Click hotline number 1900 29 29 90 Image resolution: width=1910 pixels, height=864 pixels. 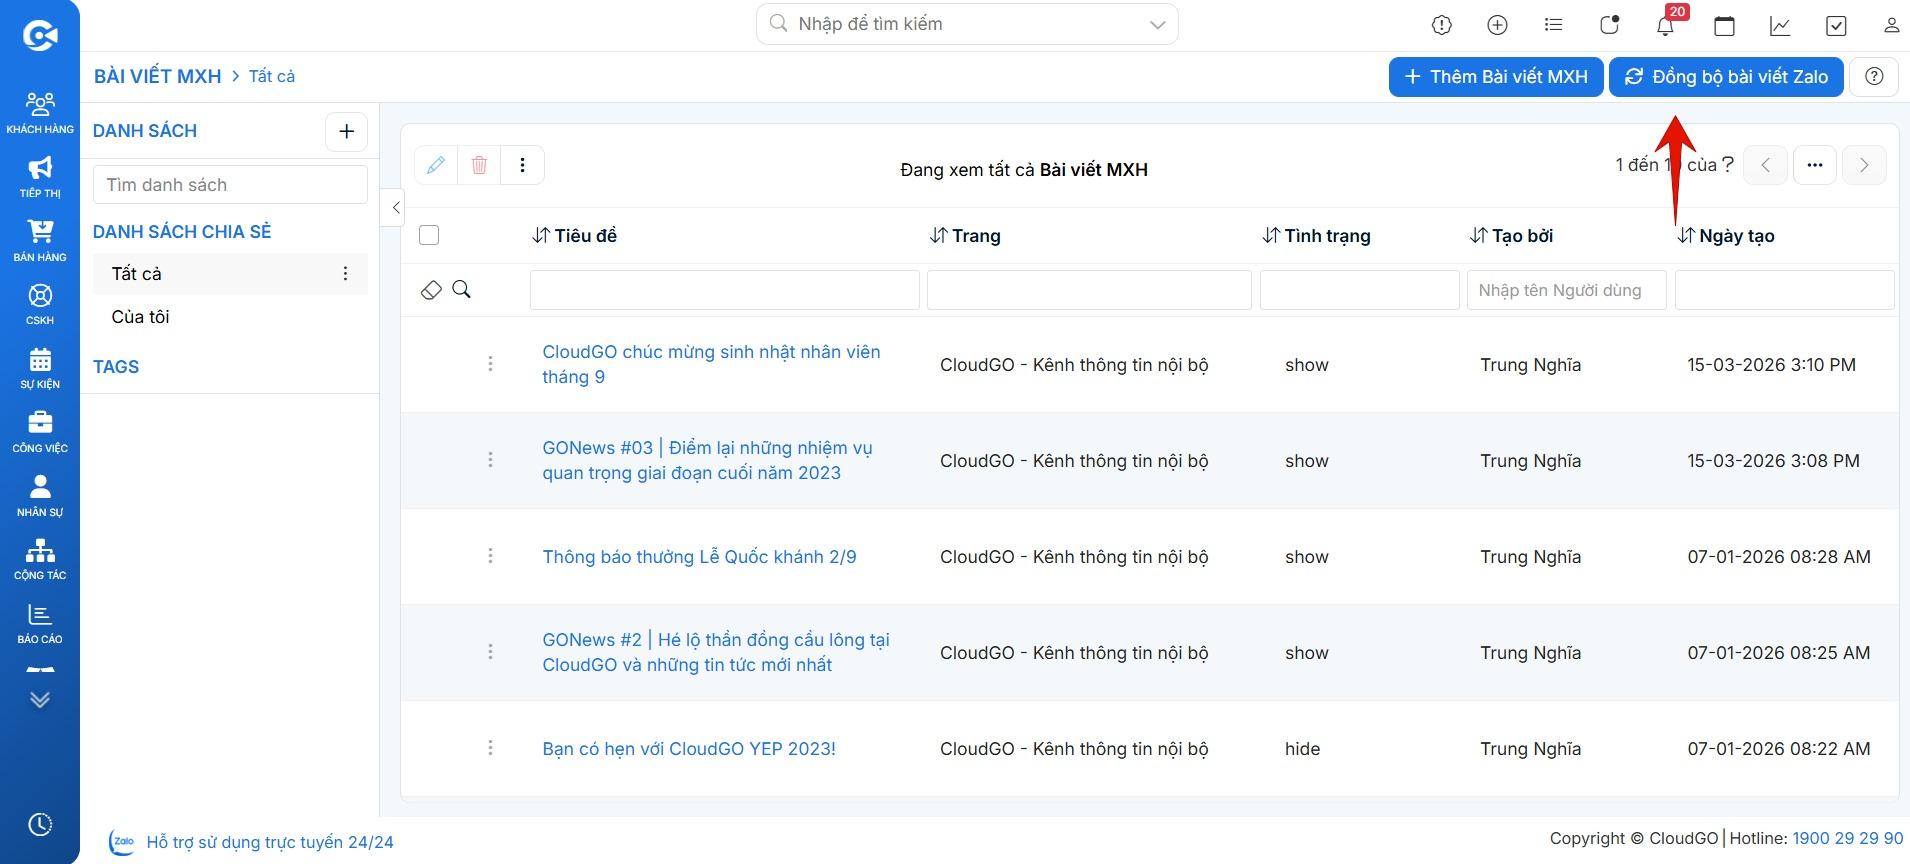click(1848, 838)
